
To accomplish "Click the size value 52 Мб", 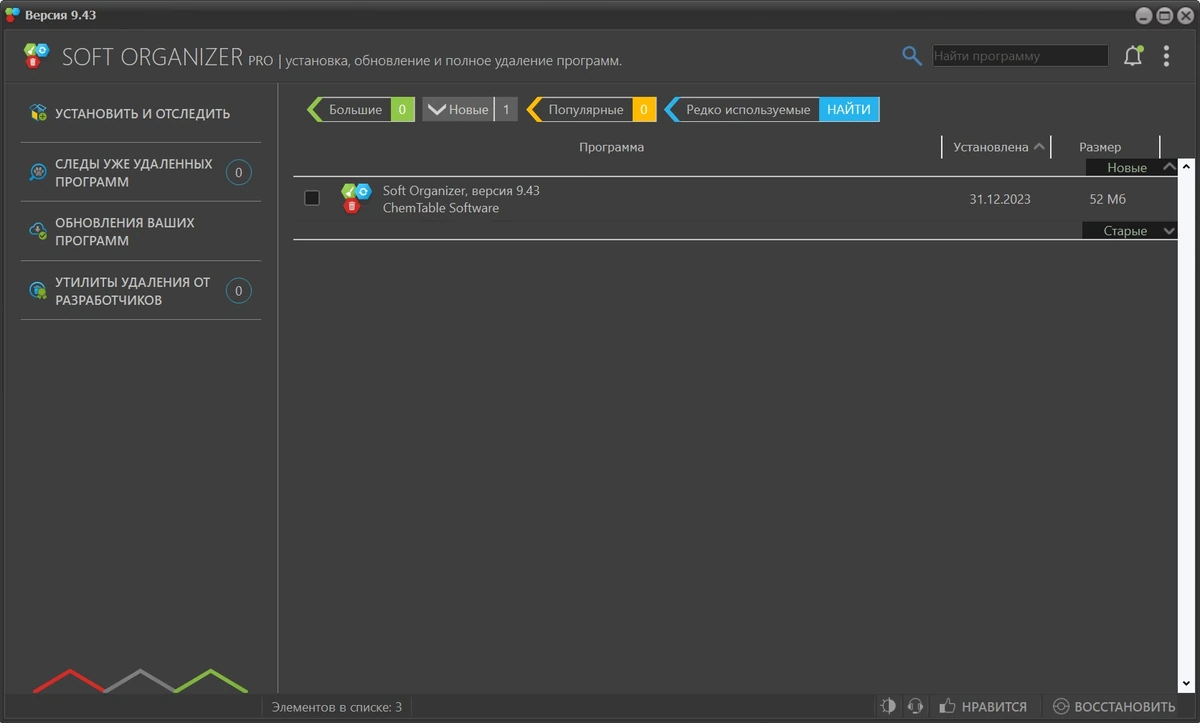I will [1108, 199].
